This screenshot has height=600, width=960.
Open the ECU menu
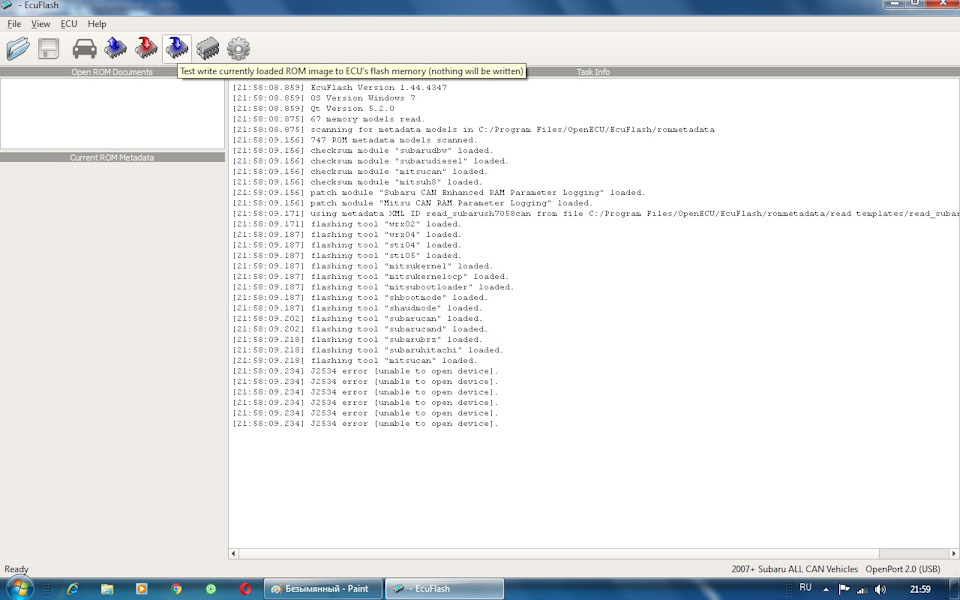(69, 24)
